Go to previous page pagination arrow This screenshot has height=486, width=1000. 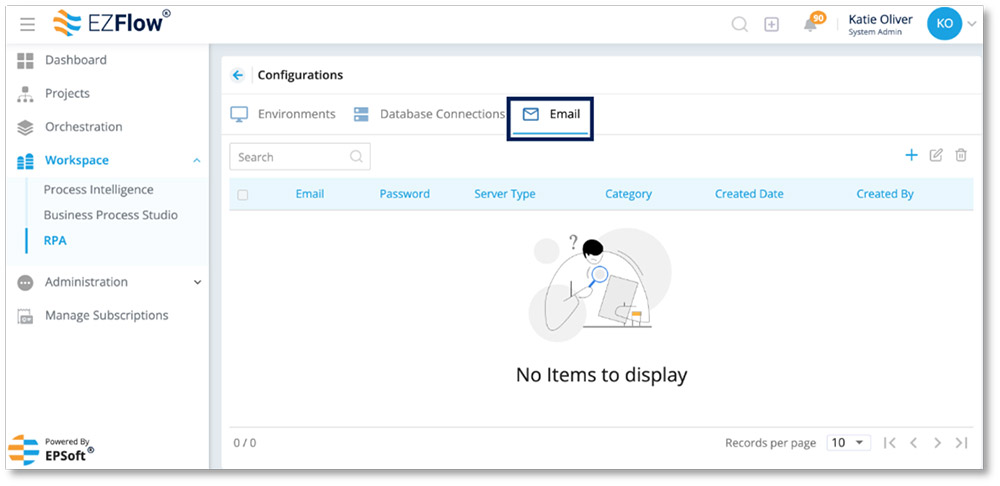[x=914, y=443]
